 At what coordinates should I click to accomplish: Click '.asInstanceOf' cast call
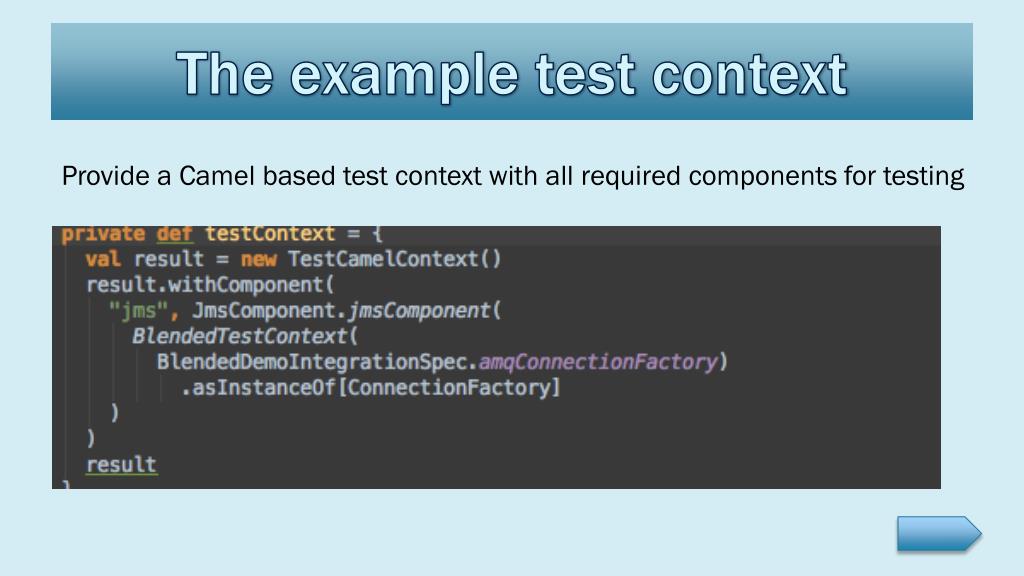[x=258, y=387]
